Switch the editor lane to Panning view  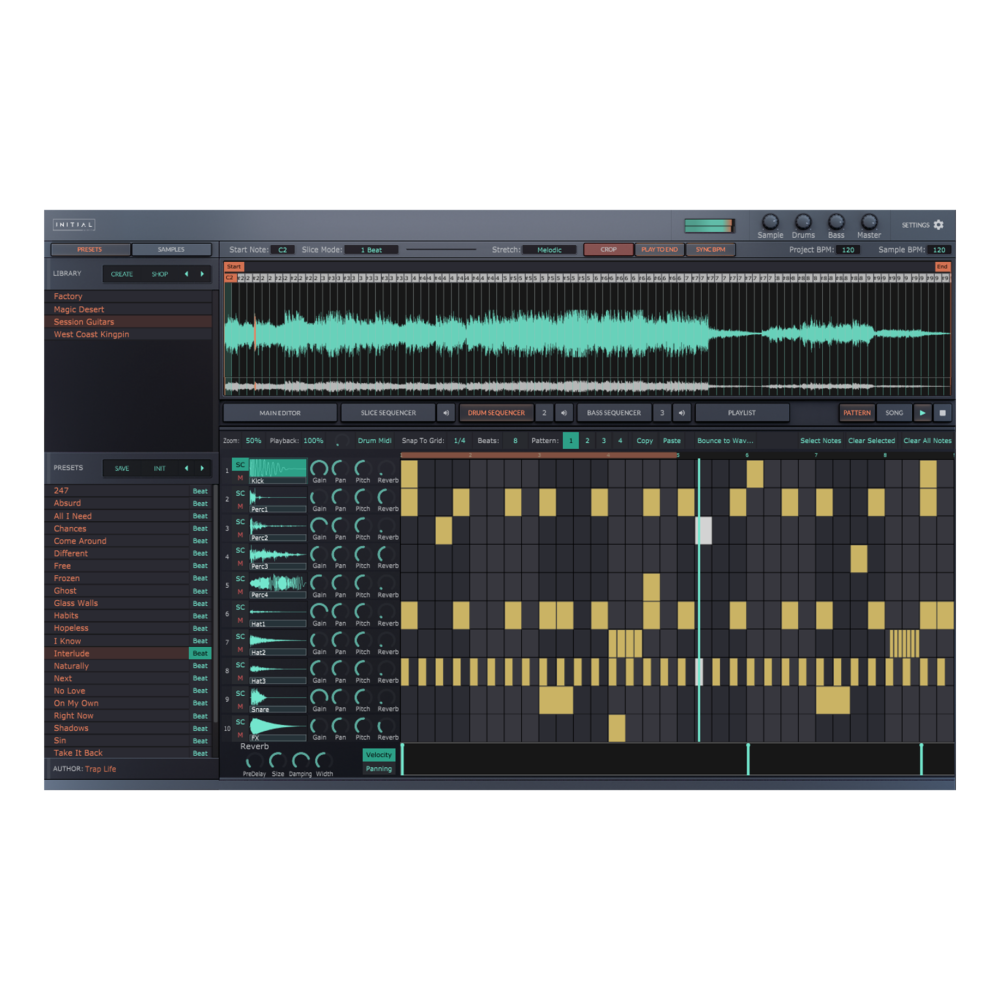coord(379,768)
